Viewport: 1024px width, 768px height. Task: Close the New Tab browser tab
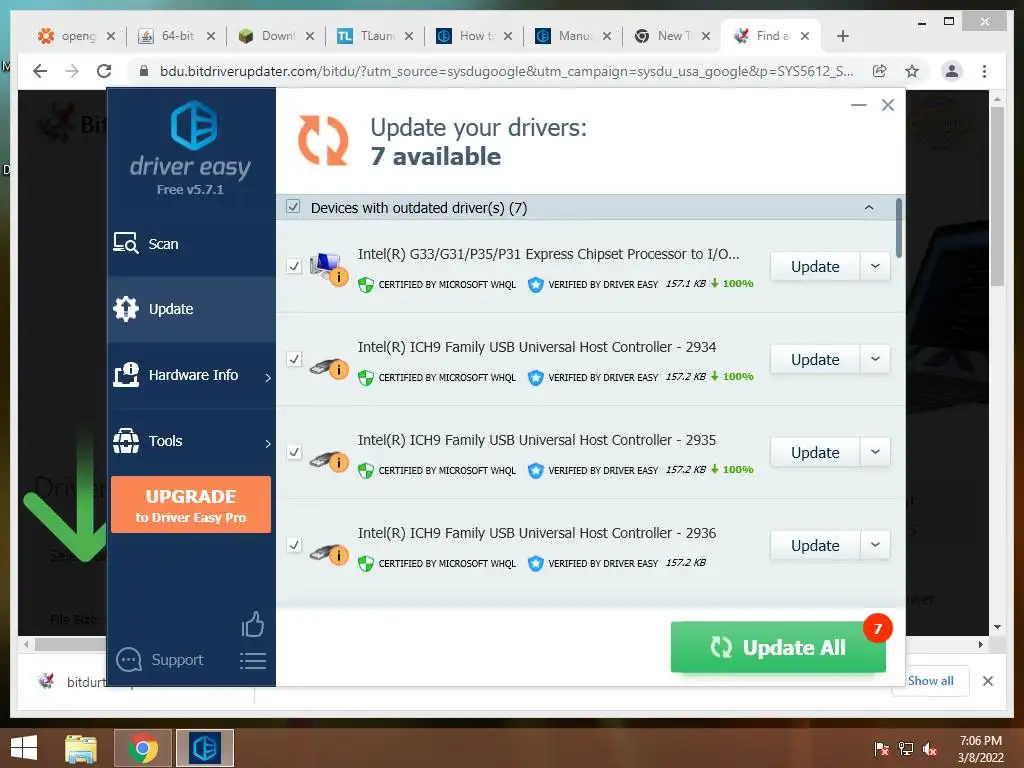(705, 36)
